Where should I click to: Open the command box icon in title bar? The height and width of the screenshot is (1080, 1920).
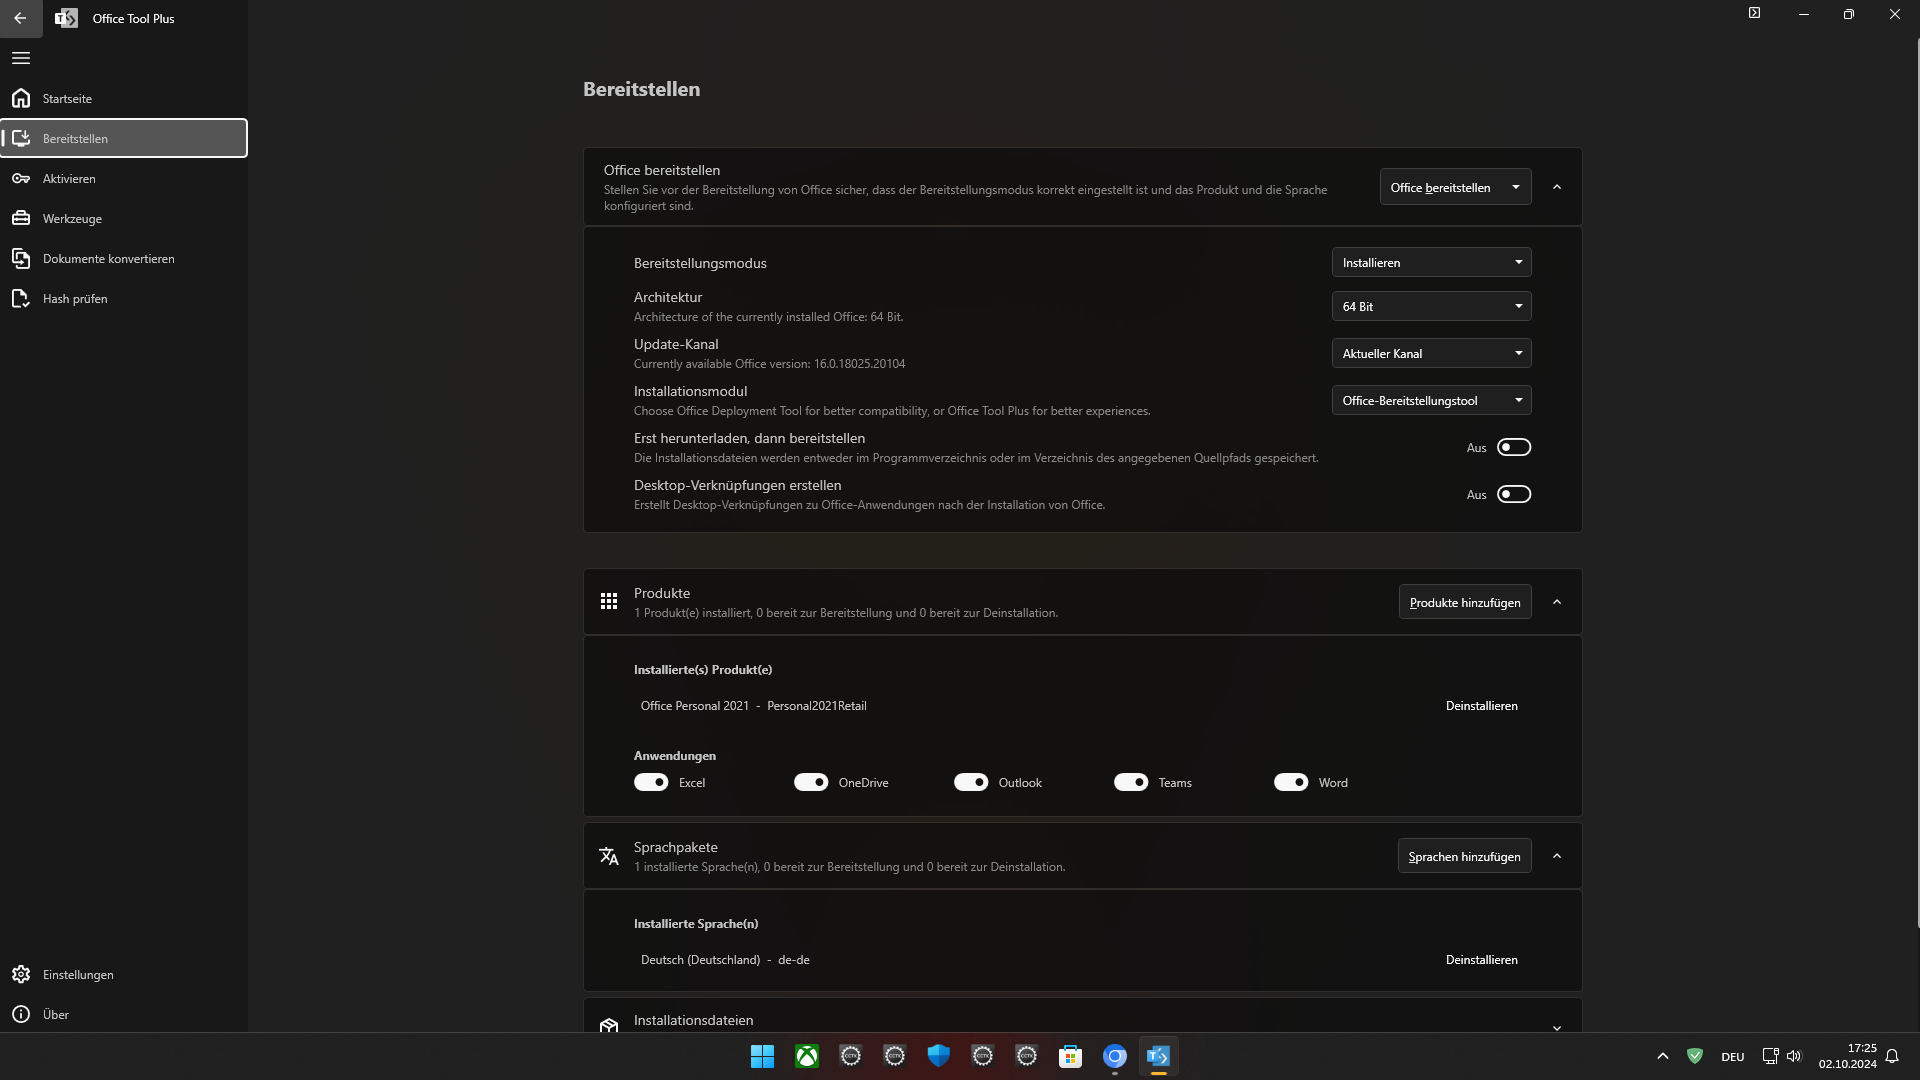1754,13
